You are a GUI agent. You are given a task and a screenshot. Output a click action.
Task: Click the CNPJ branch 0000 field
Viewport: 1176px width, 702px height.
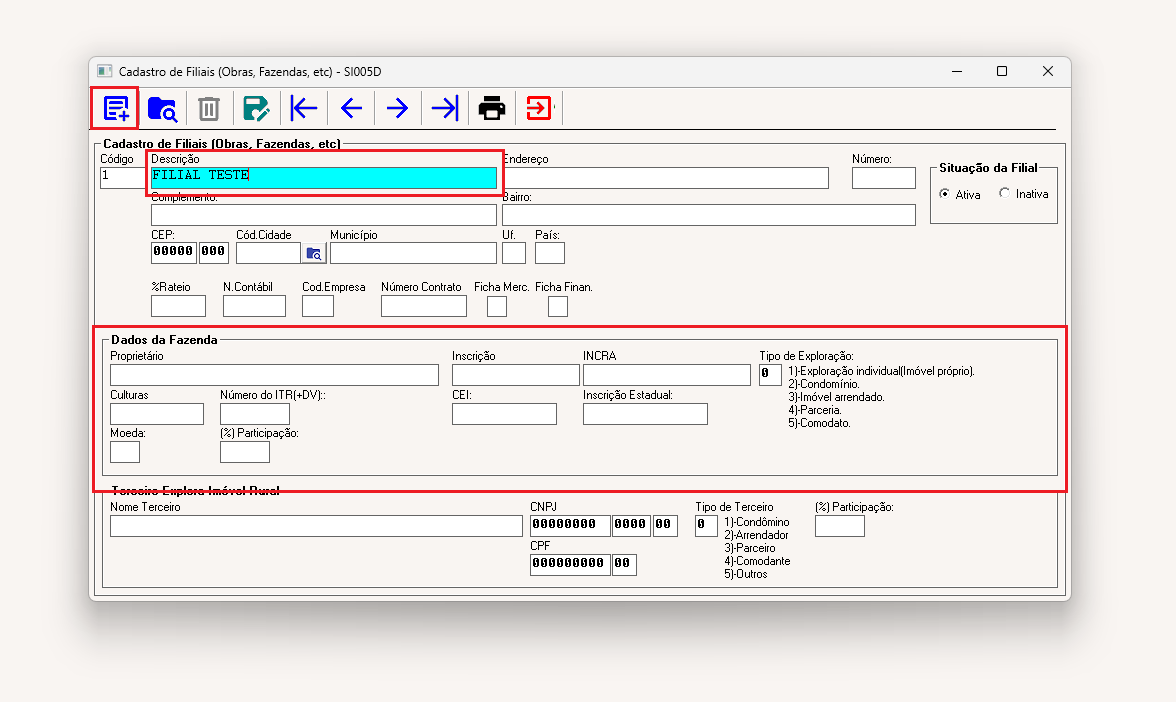click(631, 526)
